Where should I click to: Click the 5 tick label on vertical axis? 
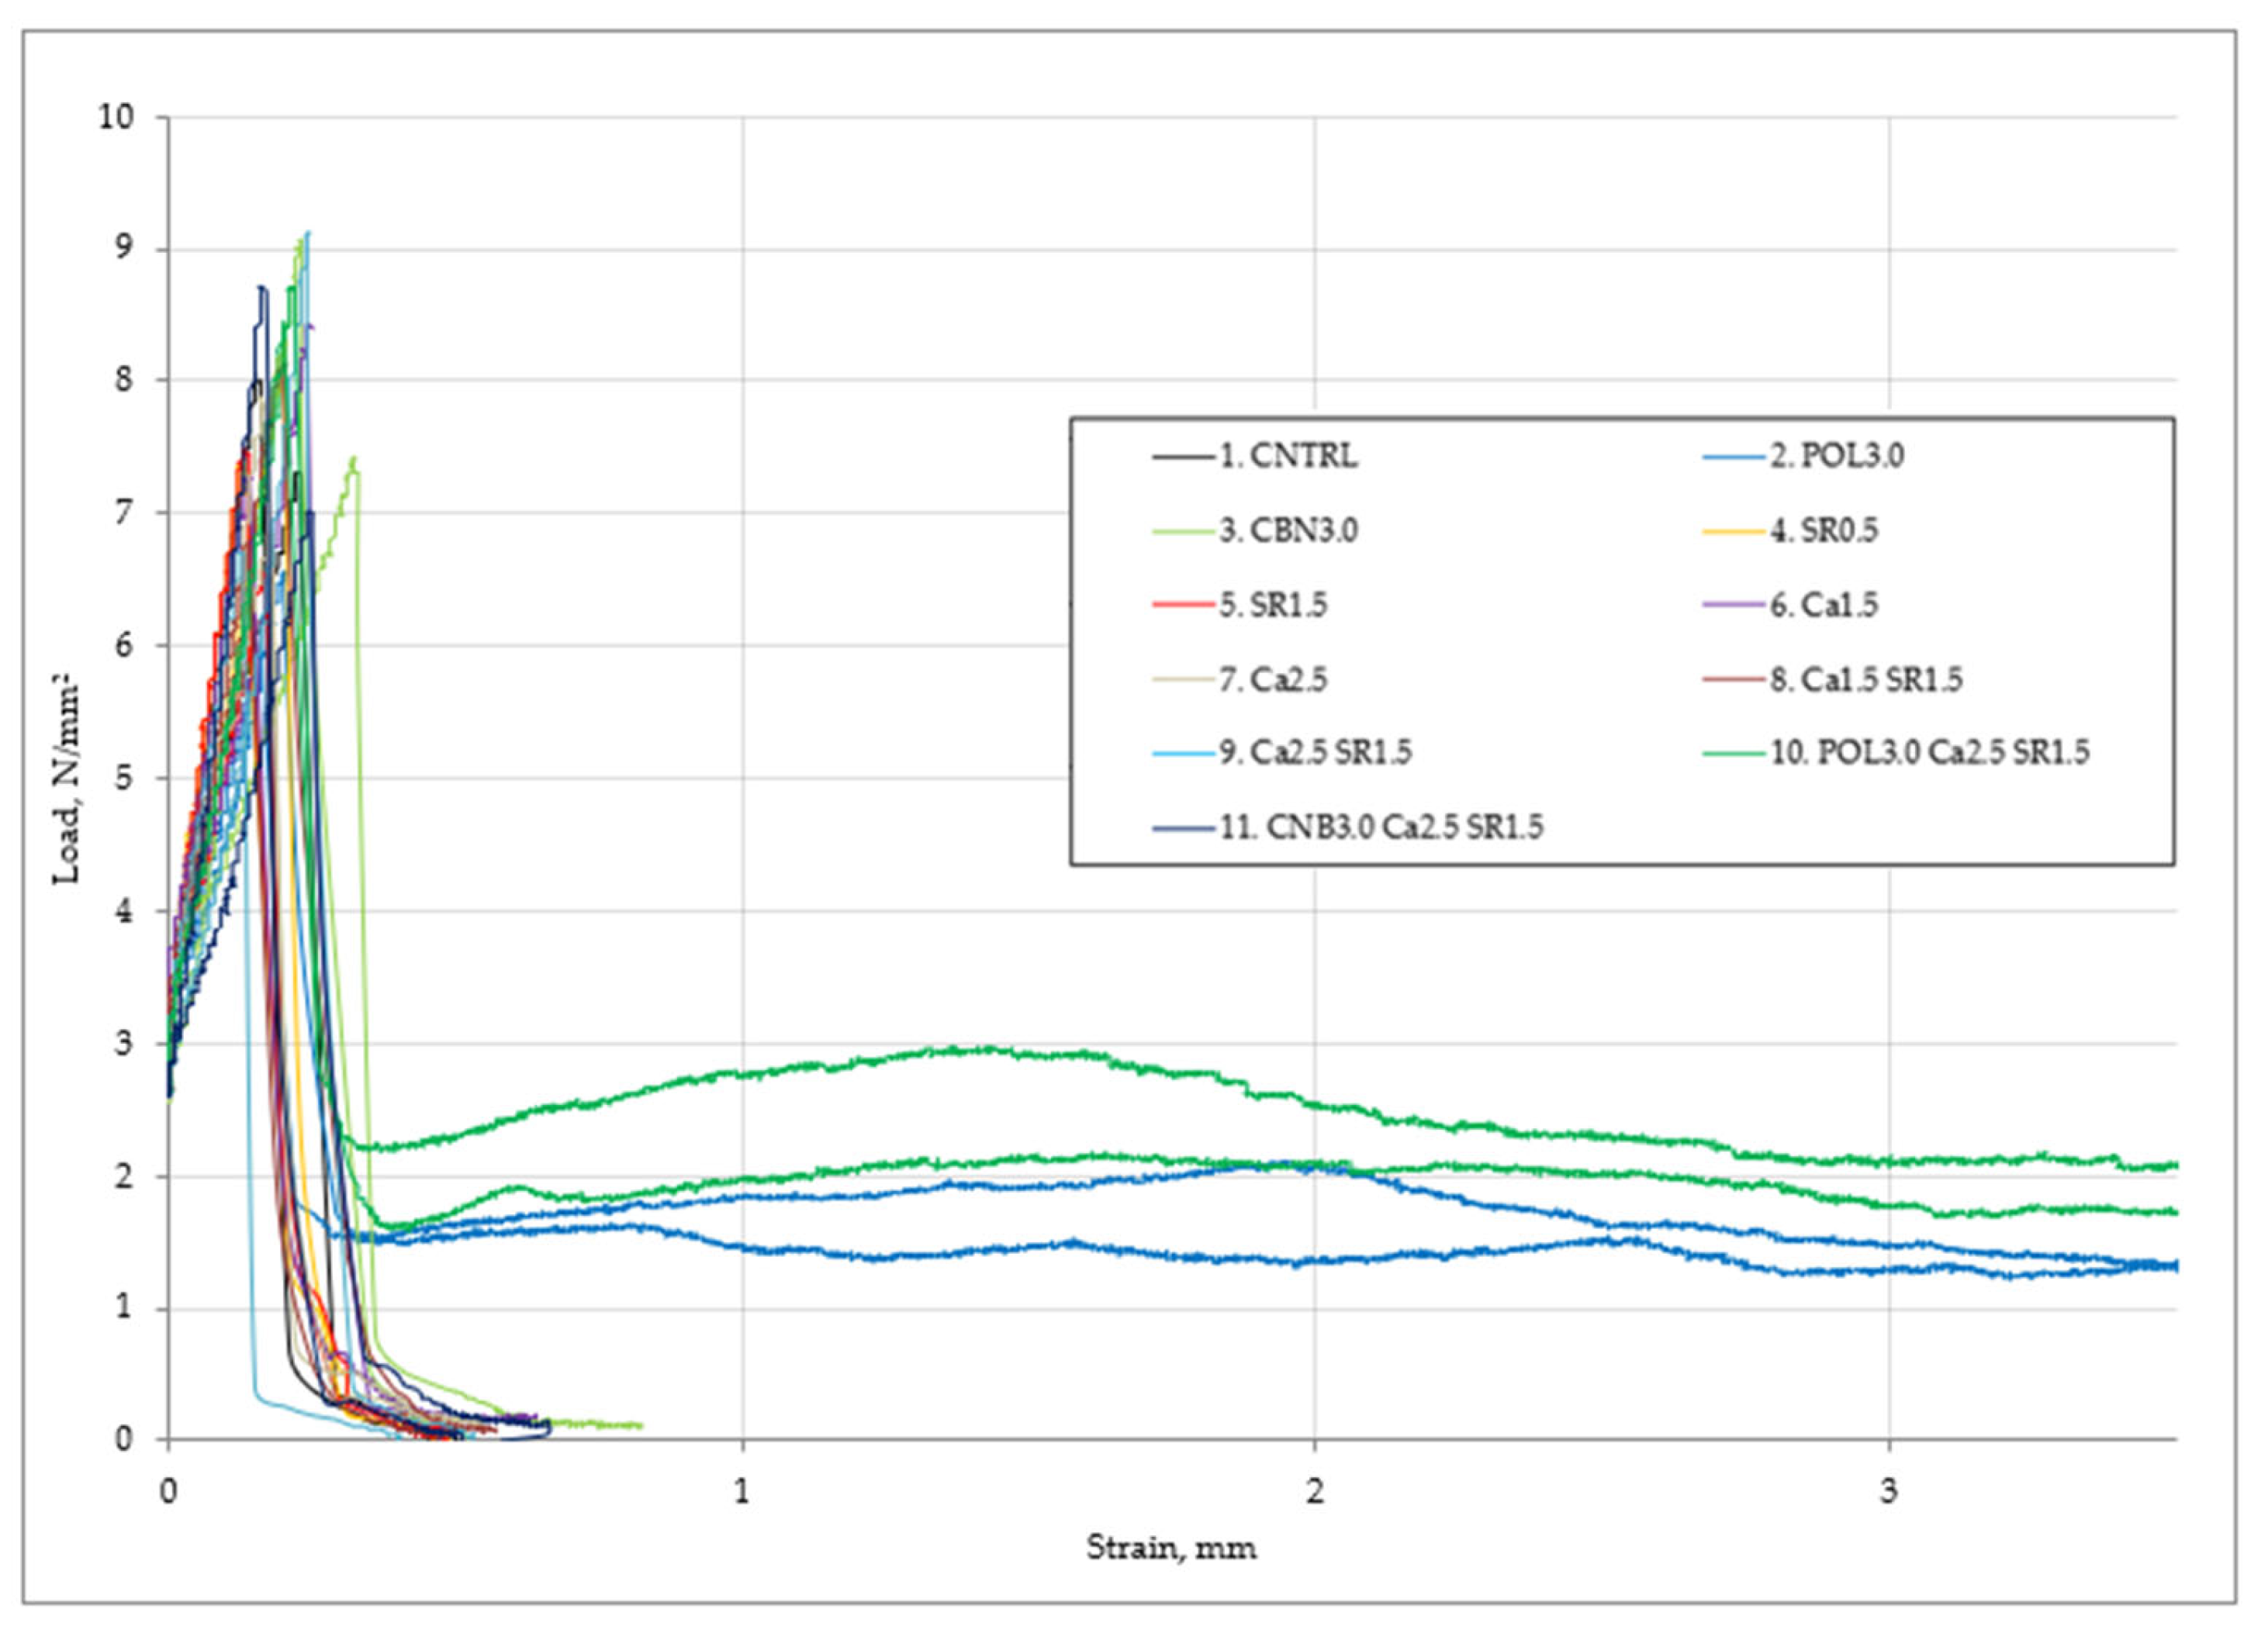coord(123,778)
